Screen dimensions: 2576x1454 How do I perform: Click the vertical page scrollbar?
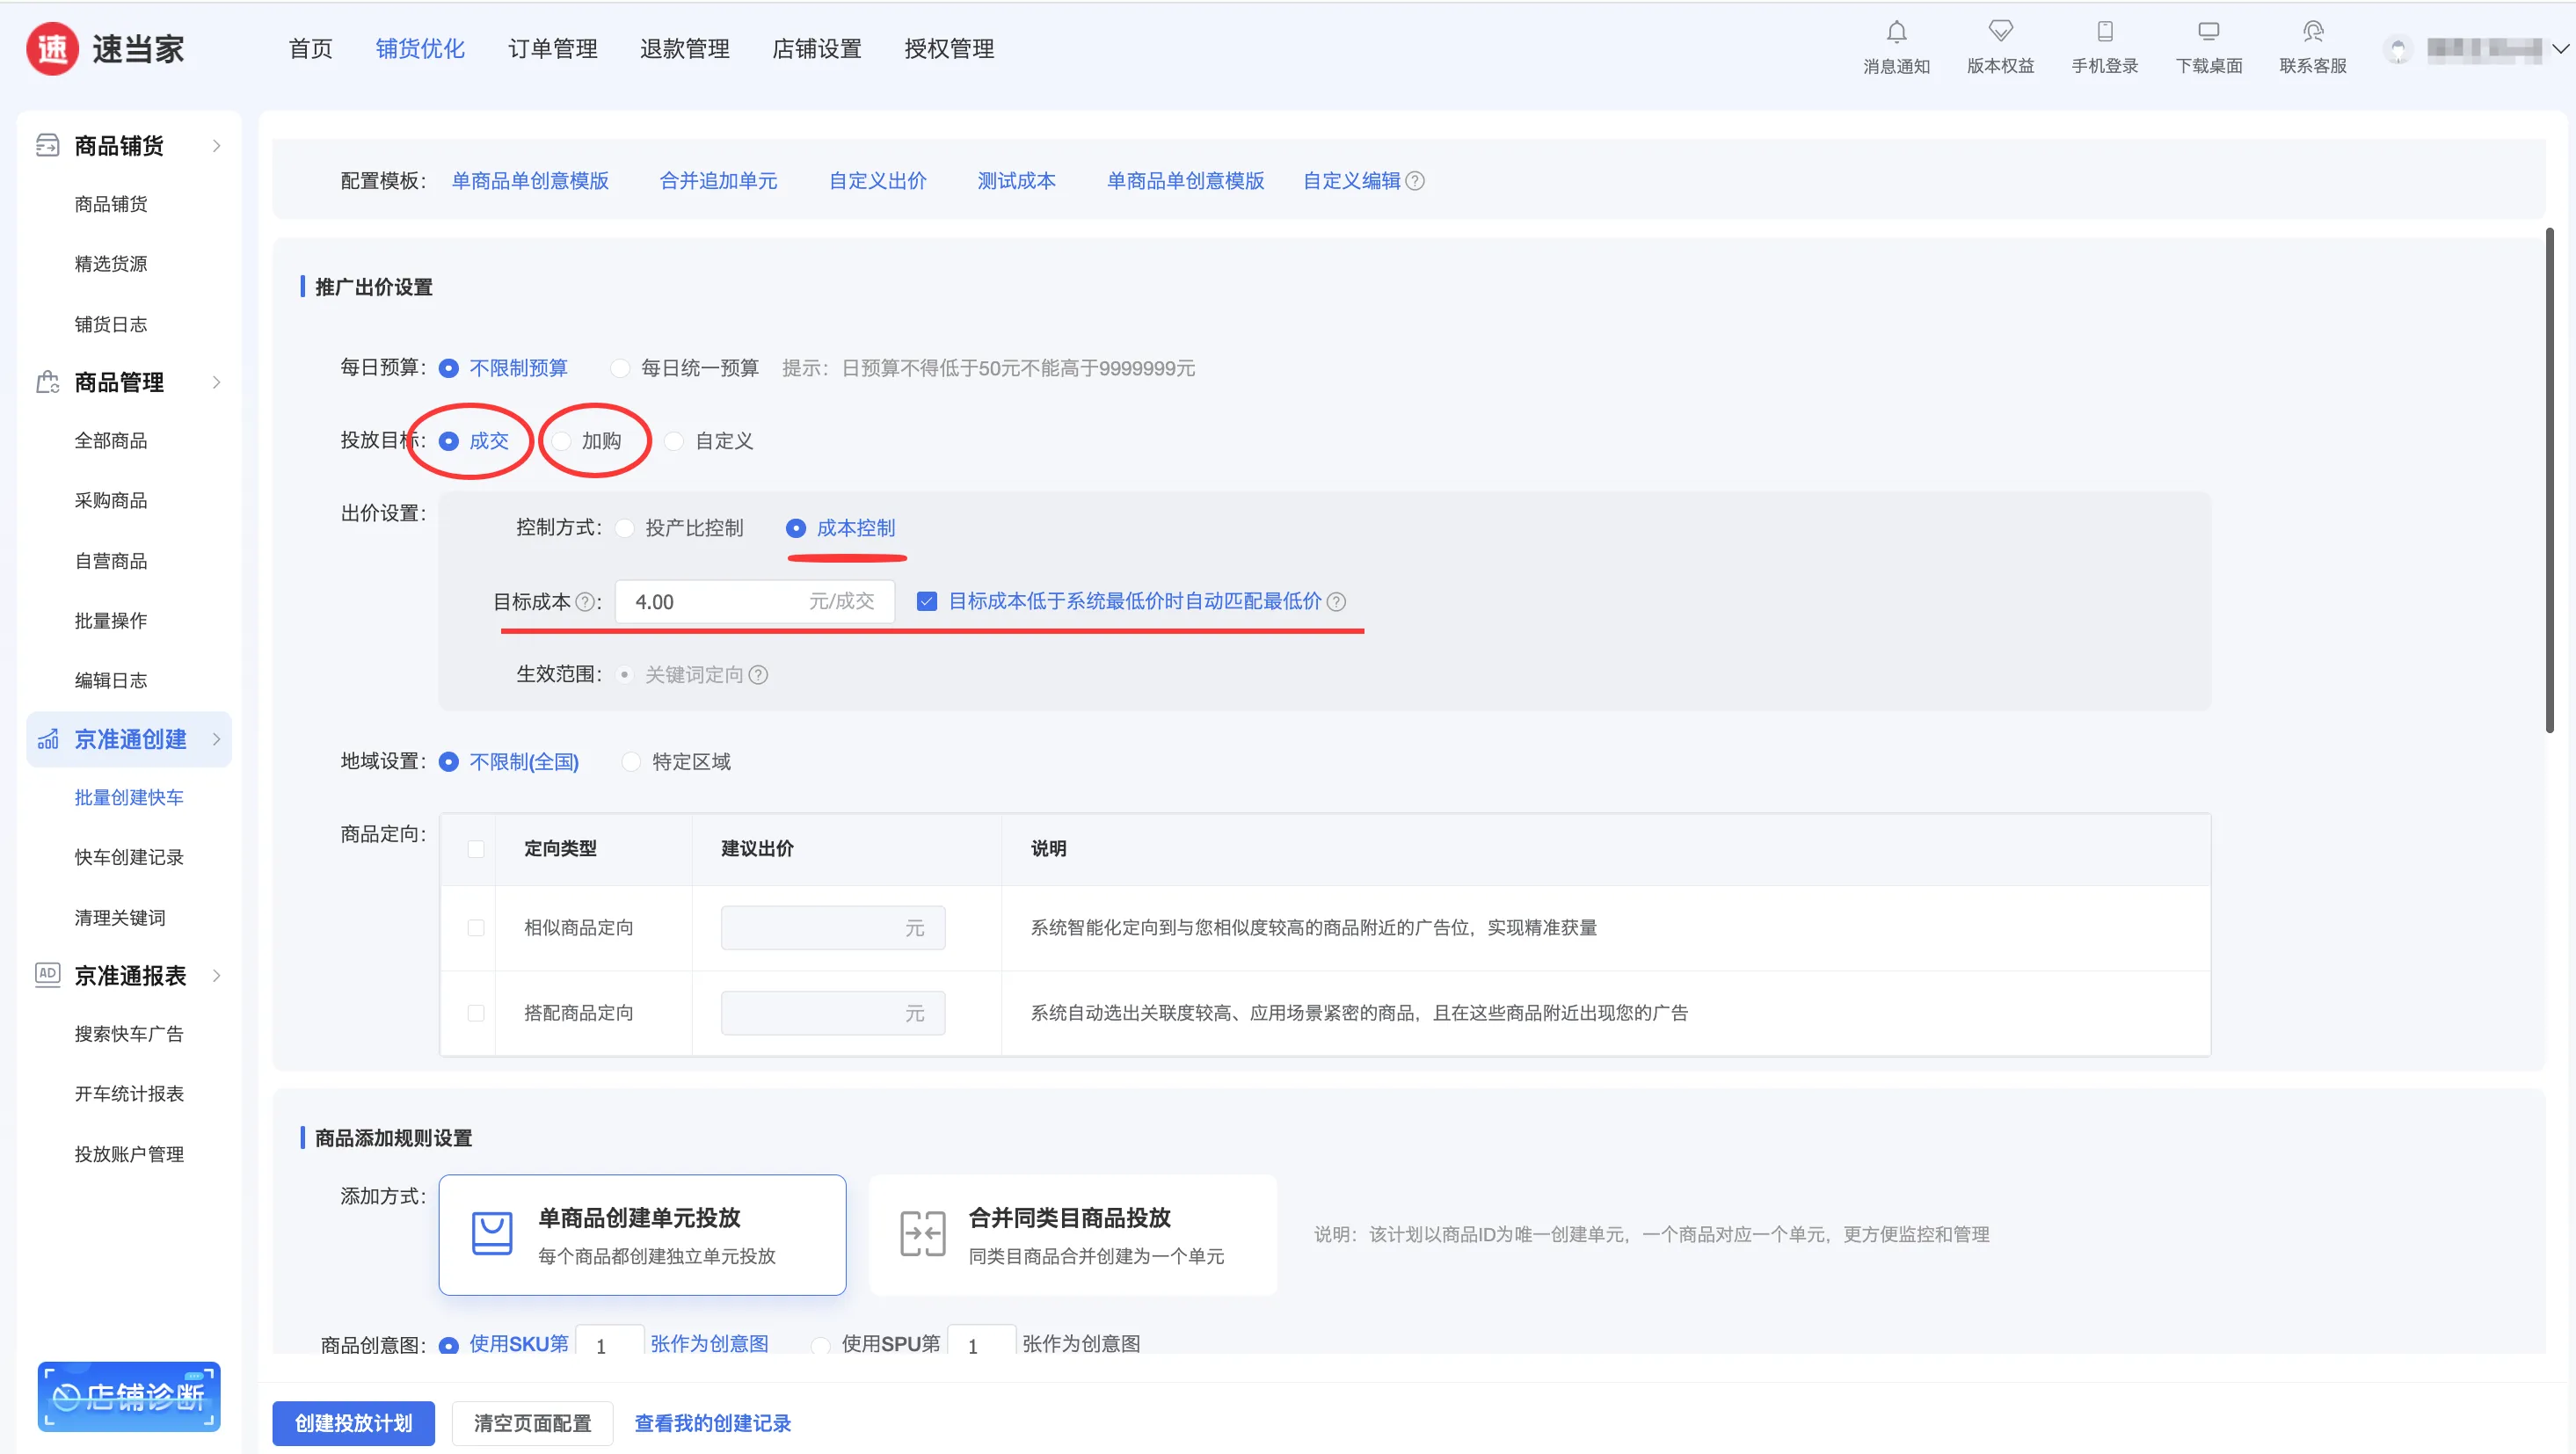tap(2549, 480)
